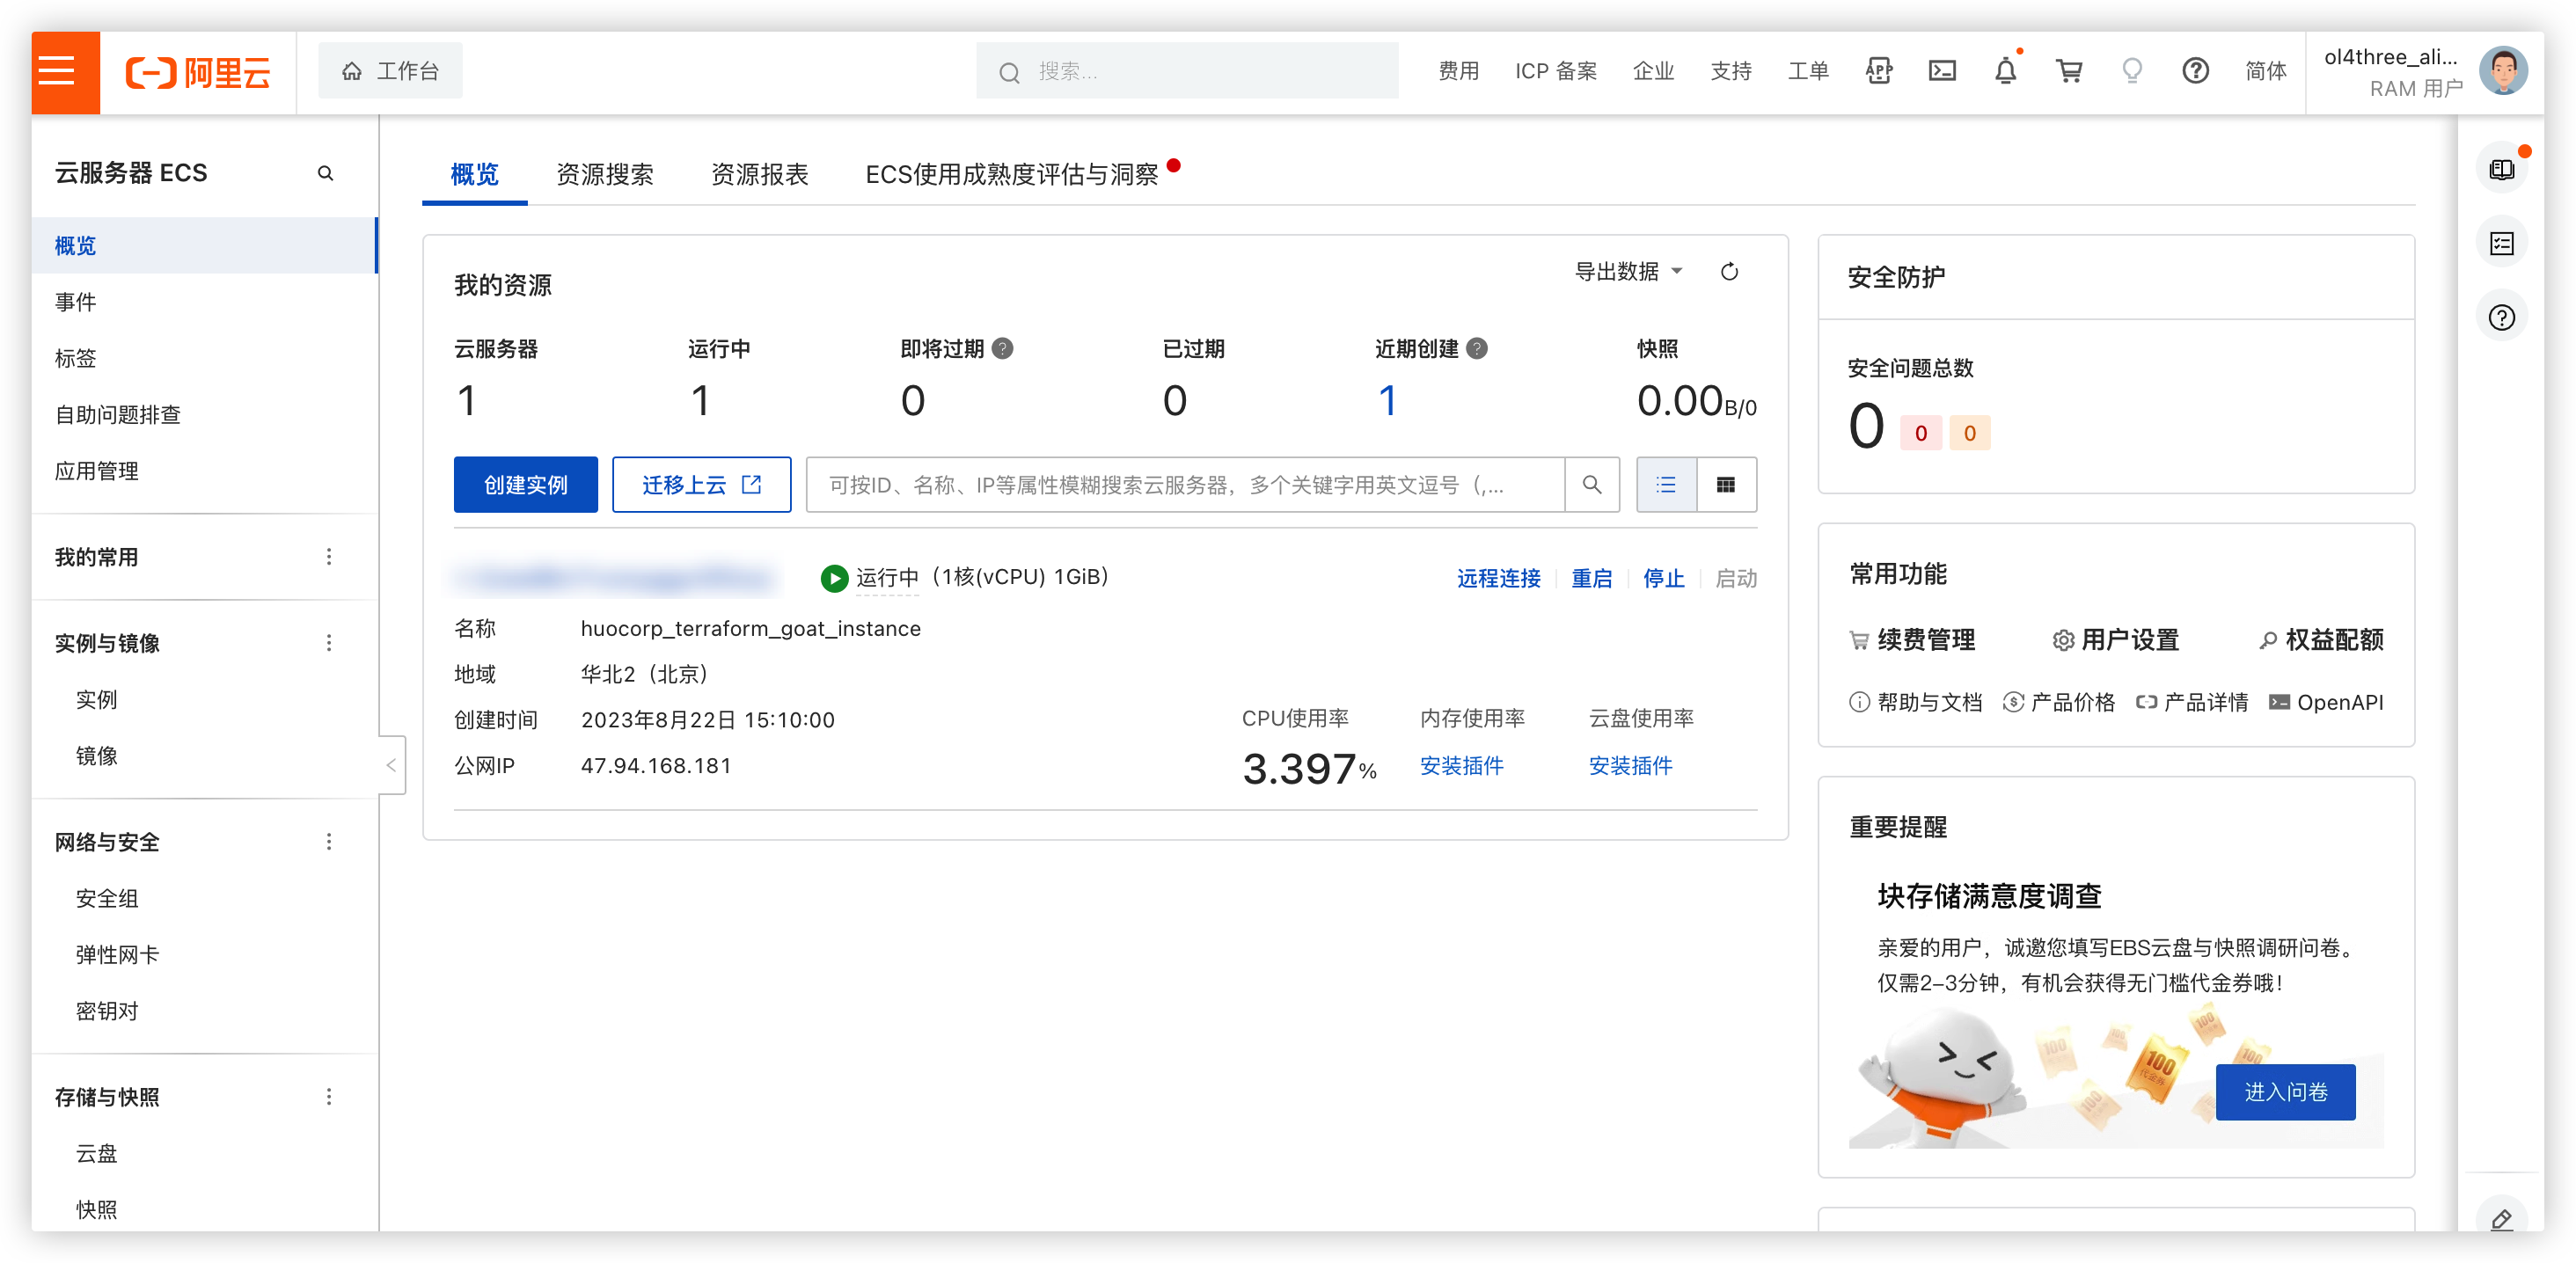Image resolution: width=2576 pixels, height=1263 pixels.
Task: Click the 近期创建 count value 1
Action: click(1387, 401)
